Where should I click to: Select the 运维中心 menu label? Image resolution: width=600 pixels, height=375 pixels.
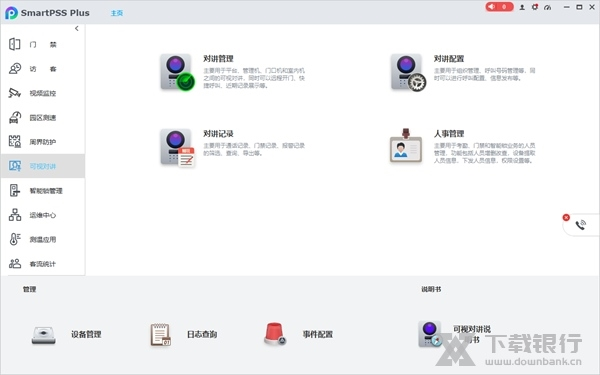[x=43, y=215]
